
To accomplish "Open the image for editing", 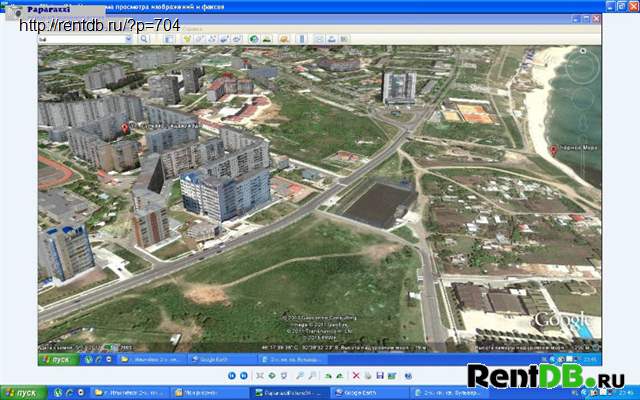I will pyautogui.click(x=392, y=376).
